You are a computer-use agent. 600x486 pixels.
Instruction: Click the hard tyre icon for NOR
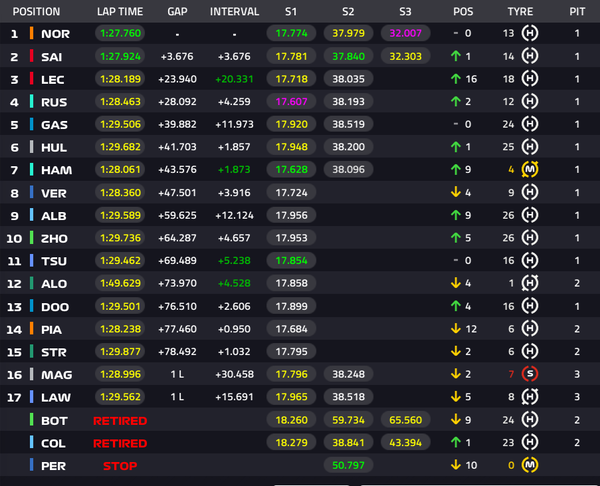pos(530,33)
